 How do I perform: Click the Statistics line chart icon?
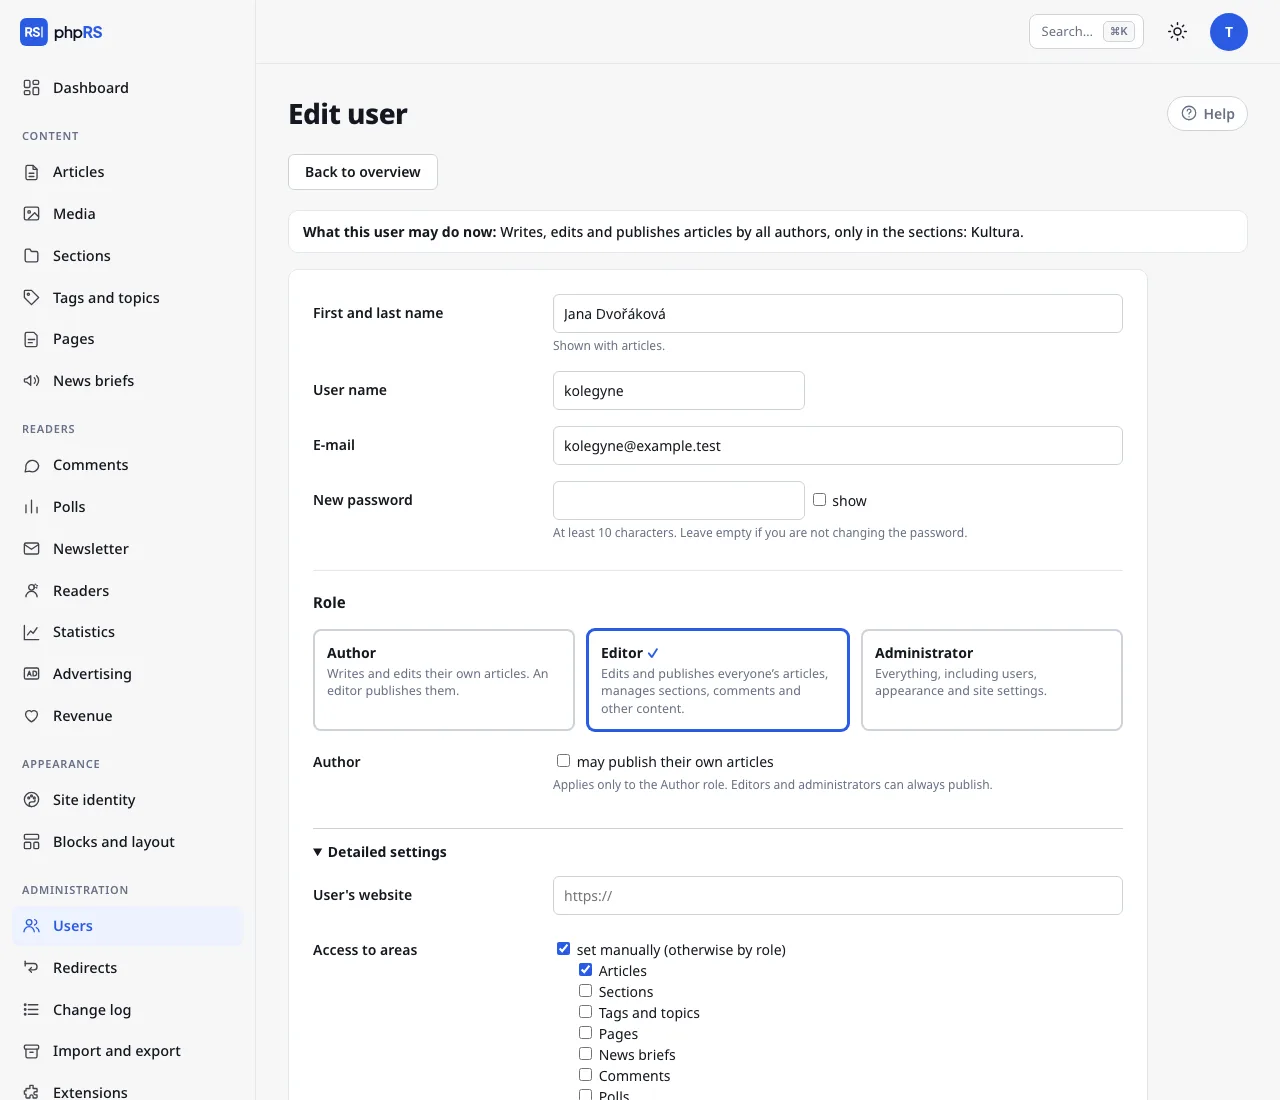[32, 632]
